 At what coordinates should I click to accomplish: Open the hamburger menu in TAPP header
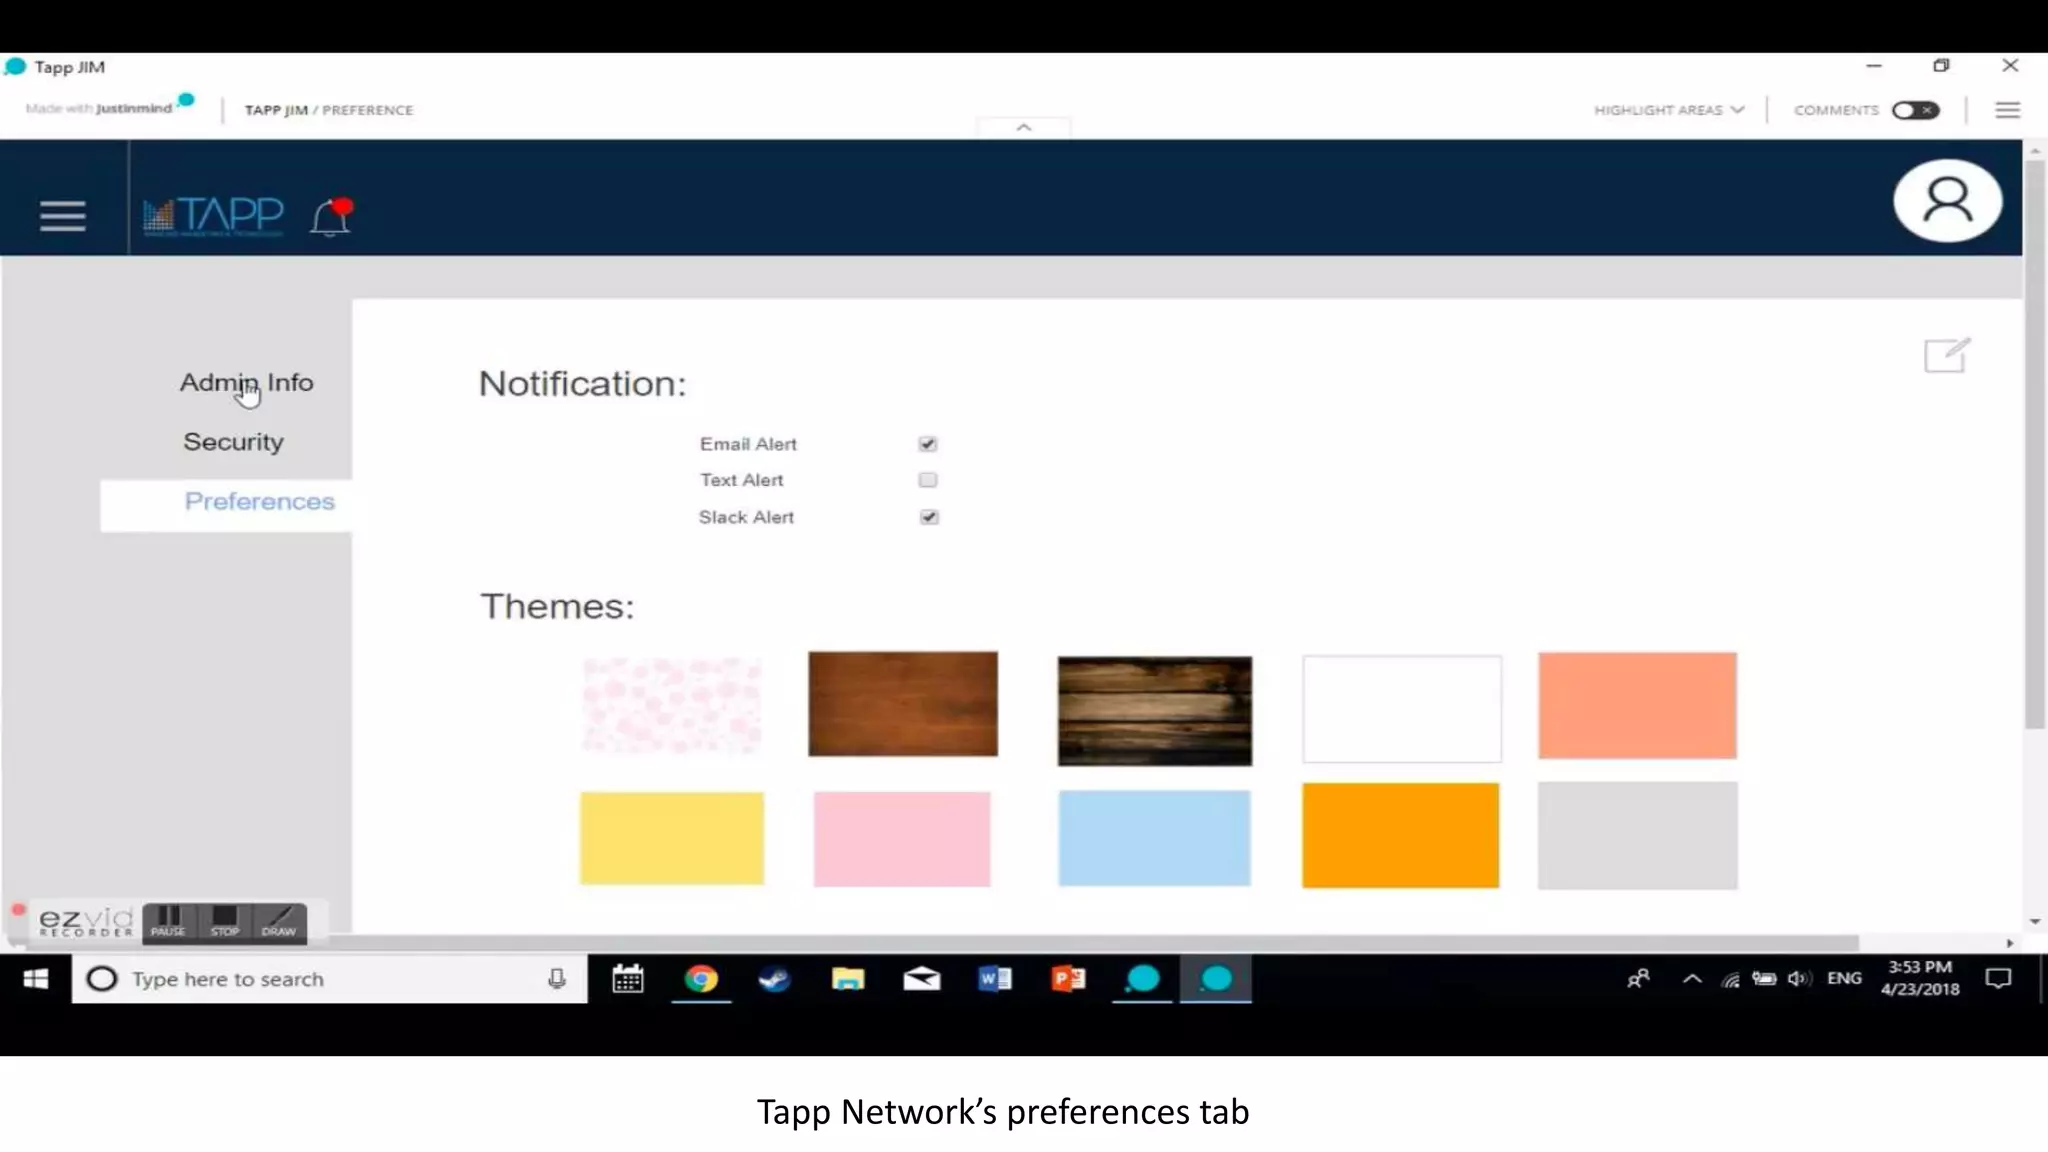pyautogui.click(x=62, y=216)
